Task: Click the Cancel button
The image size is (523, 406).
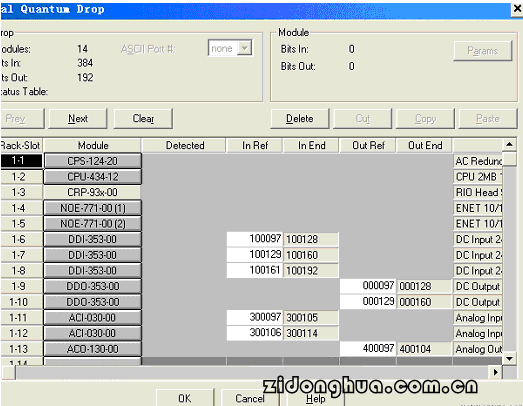Action: 250,398
